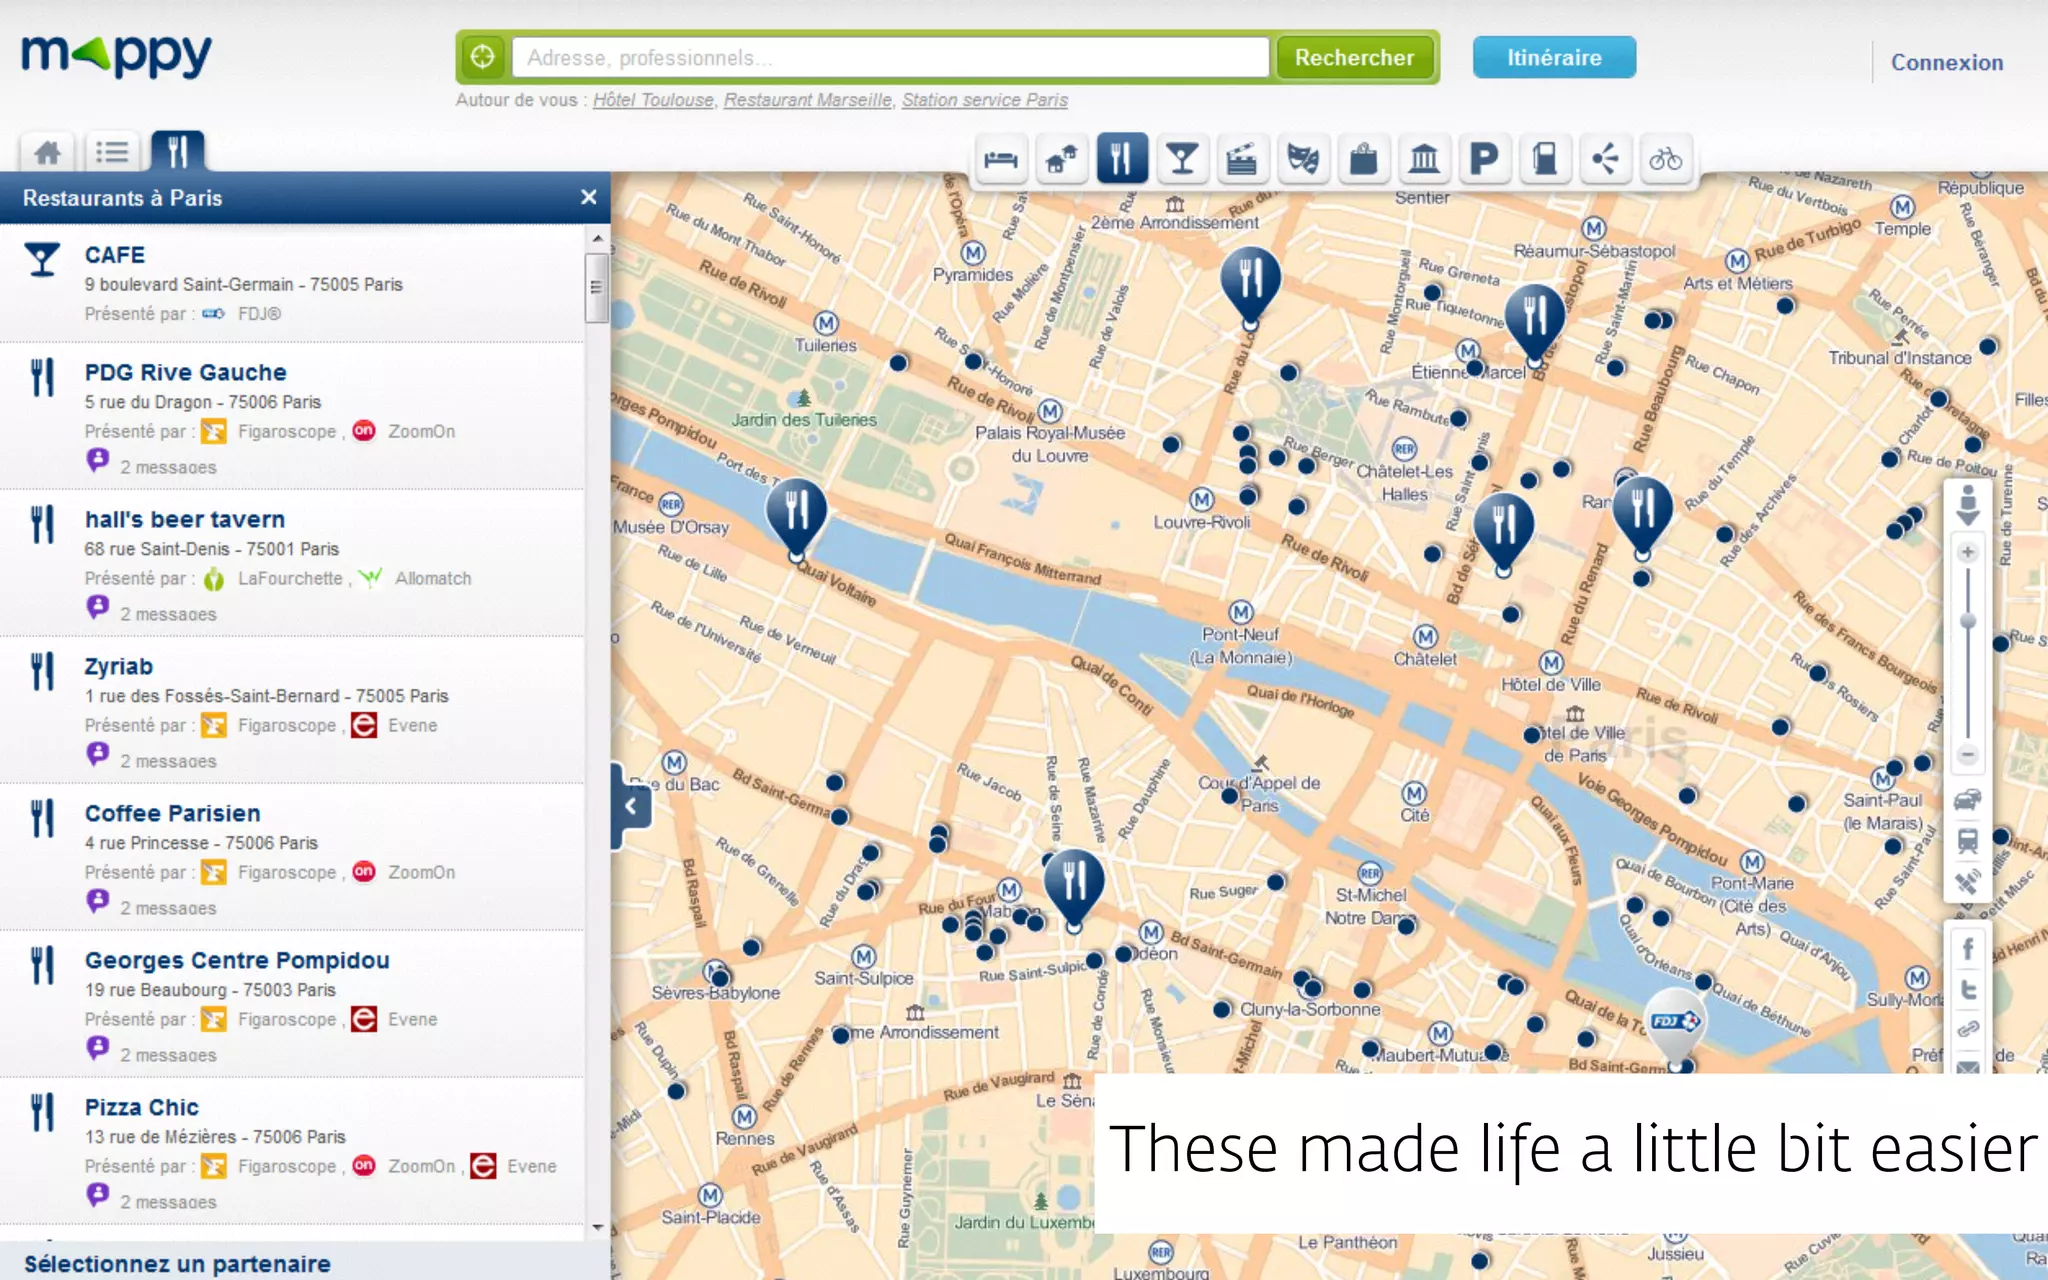Switch to the list view tab
The height and width of the screenshot is (1280, 2048).
[112, 152]
